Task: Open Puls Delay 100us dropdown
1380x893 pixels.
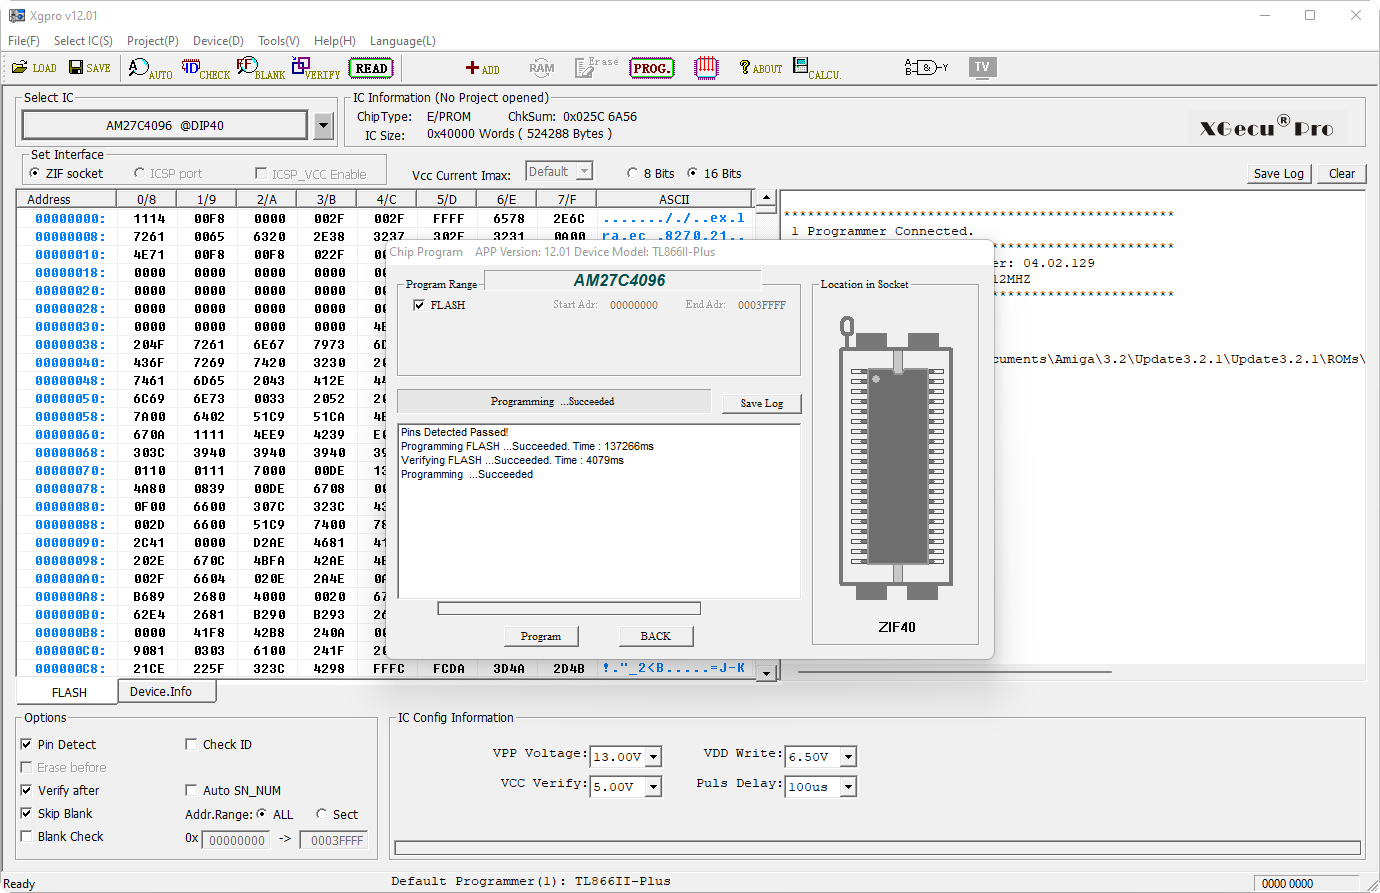Action: coord(848,787)
